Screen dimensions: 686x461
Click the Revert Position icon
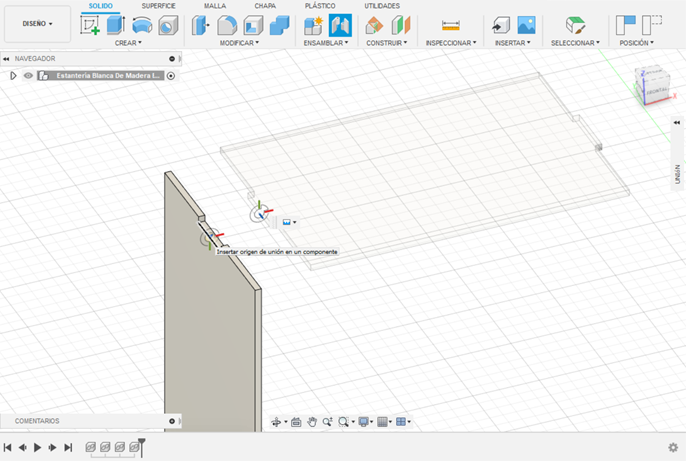click(x=652, y=25)
